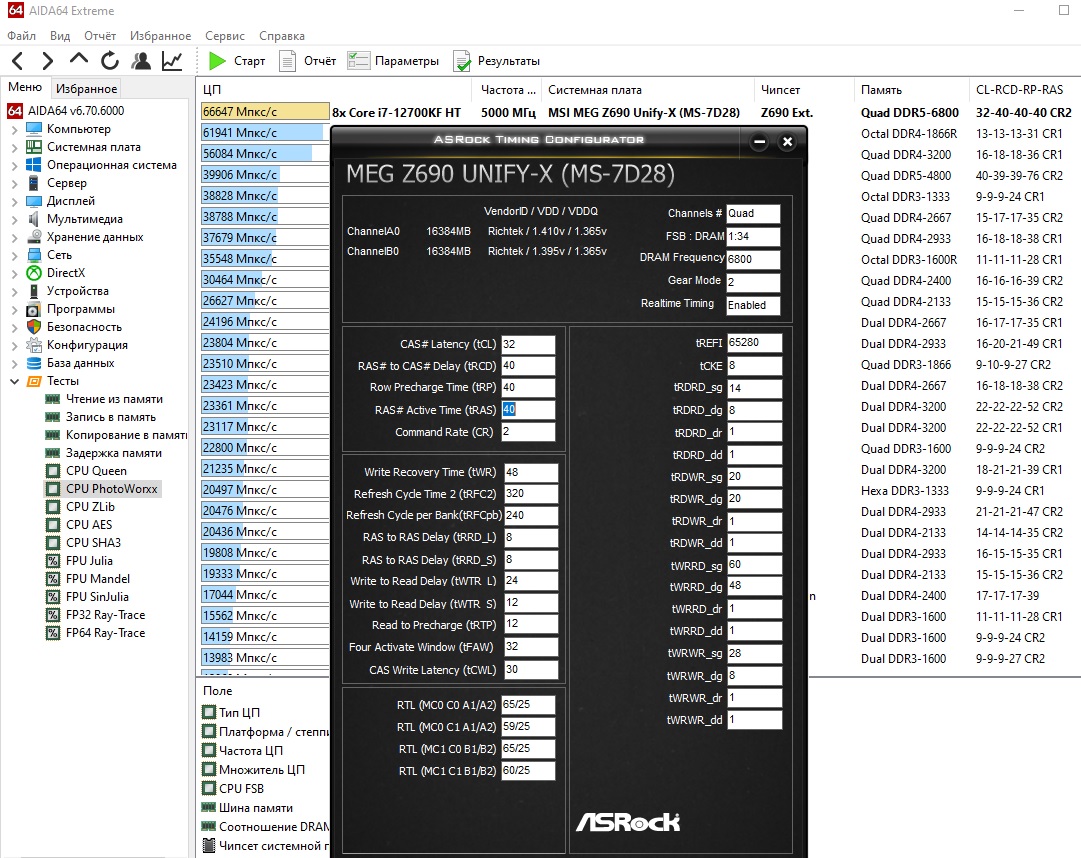Viewport: 1081px width, 858px height.
Task: Close the ASRock Timing Configurator window
Action: [x=787, y=142]
